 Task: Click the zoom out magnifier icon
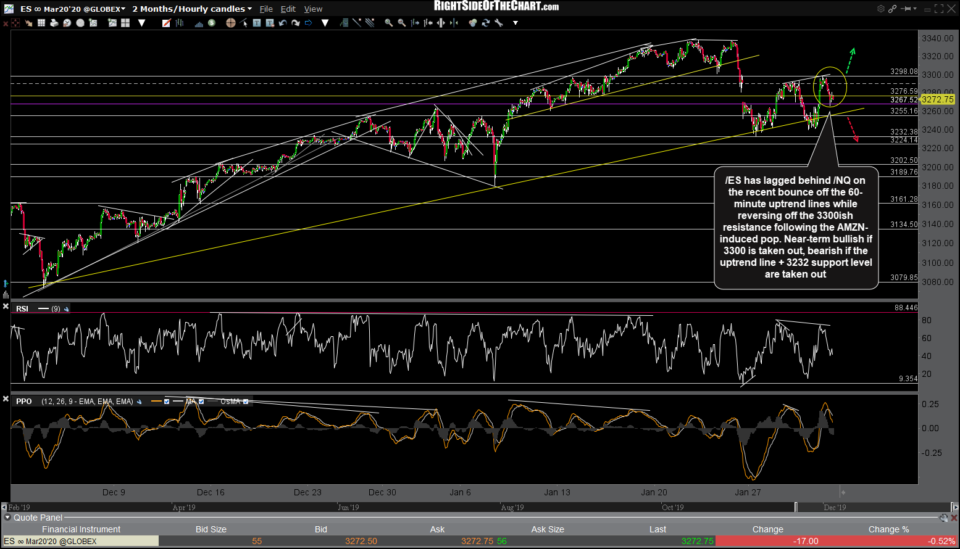pyautogui.click(x=401, y=23)
